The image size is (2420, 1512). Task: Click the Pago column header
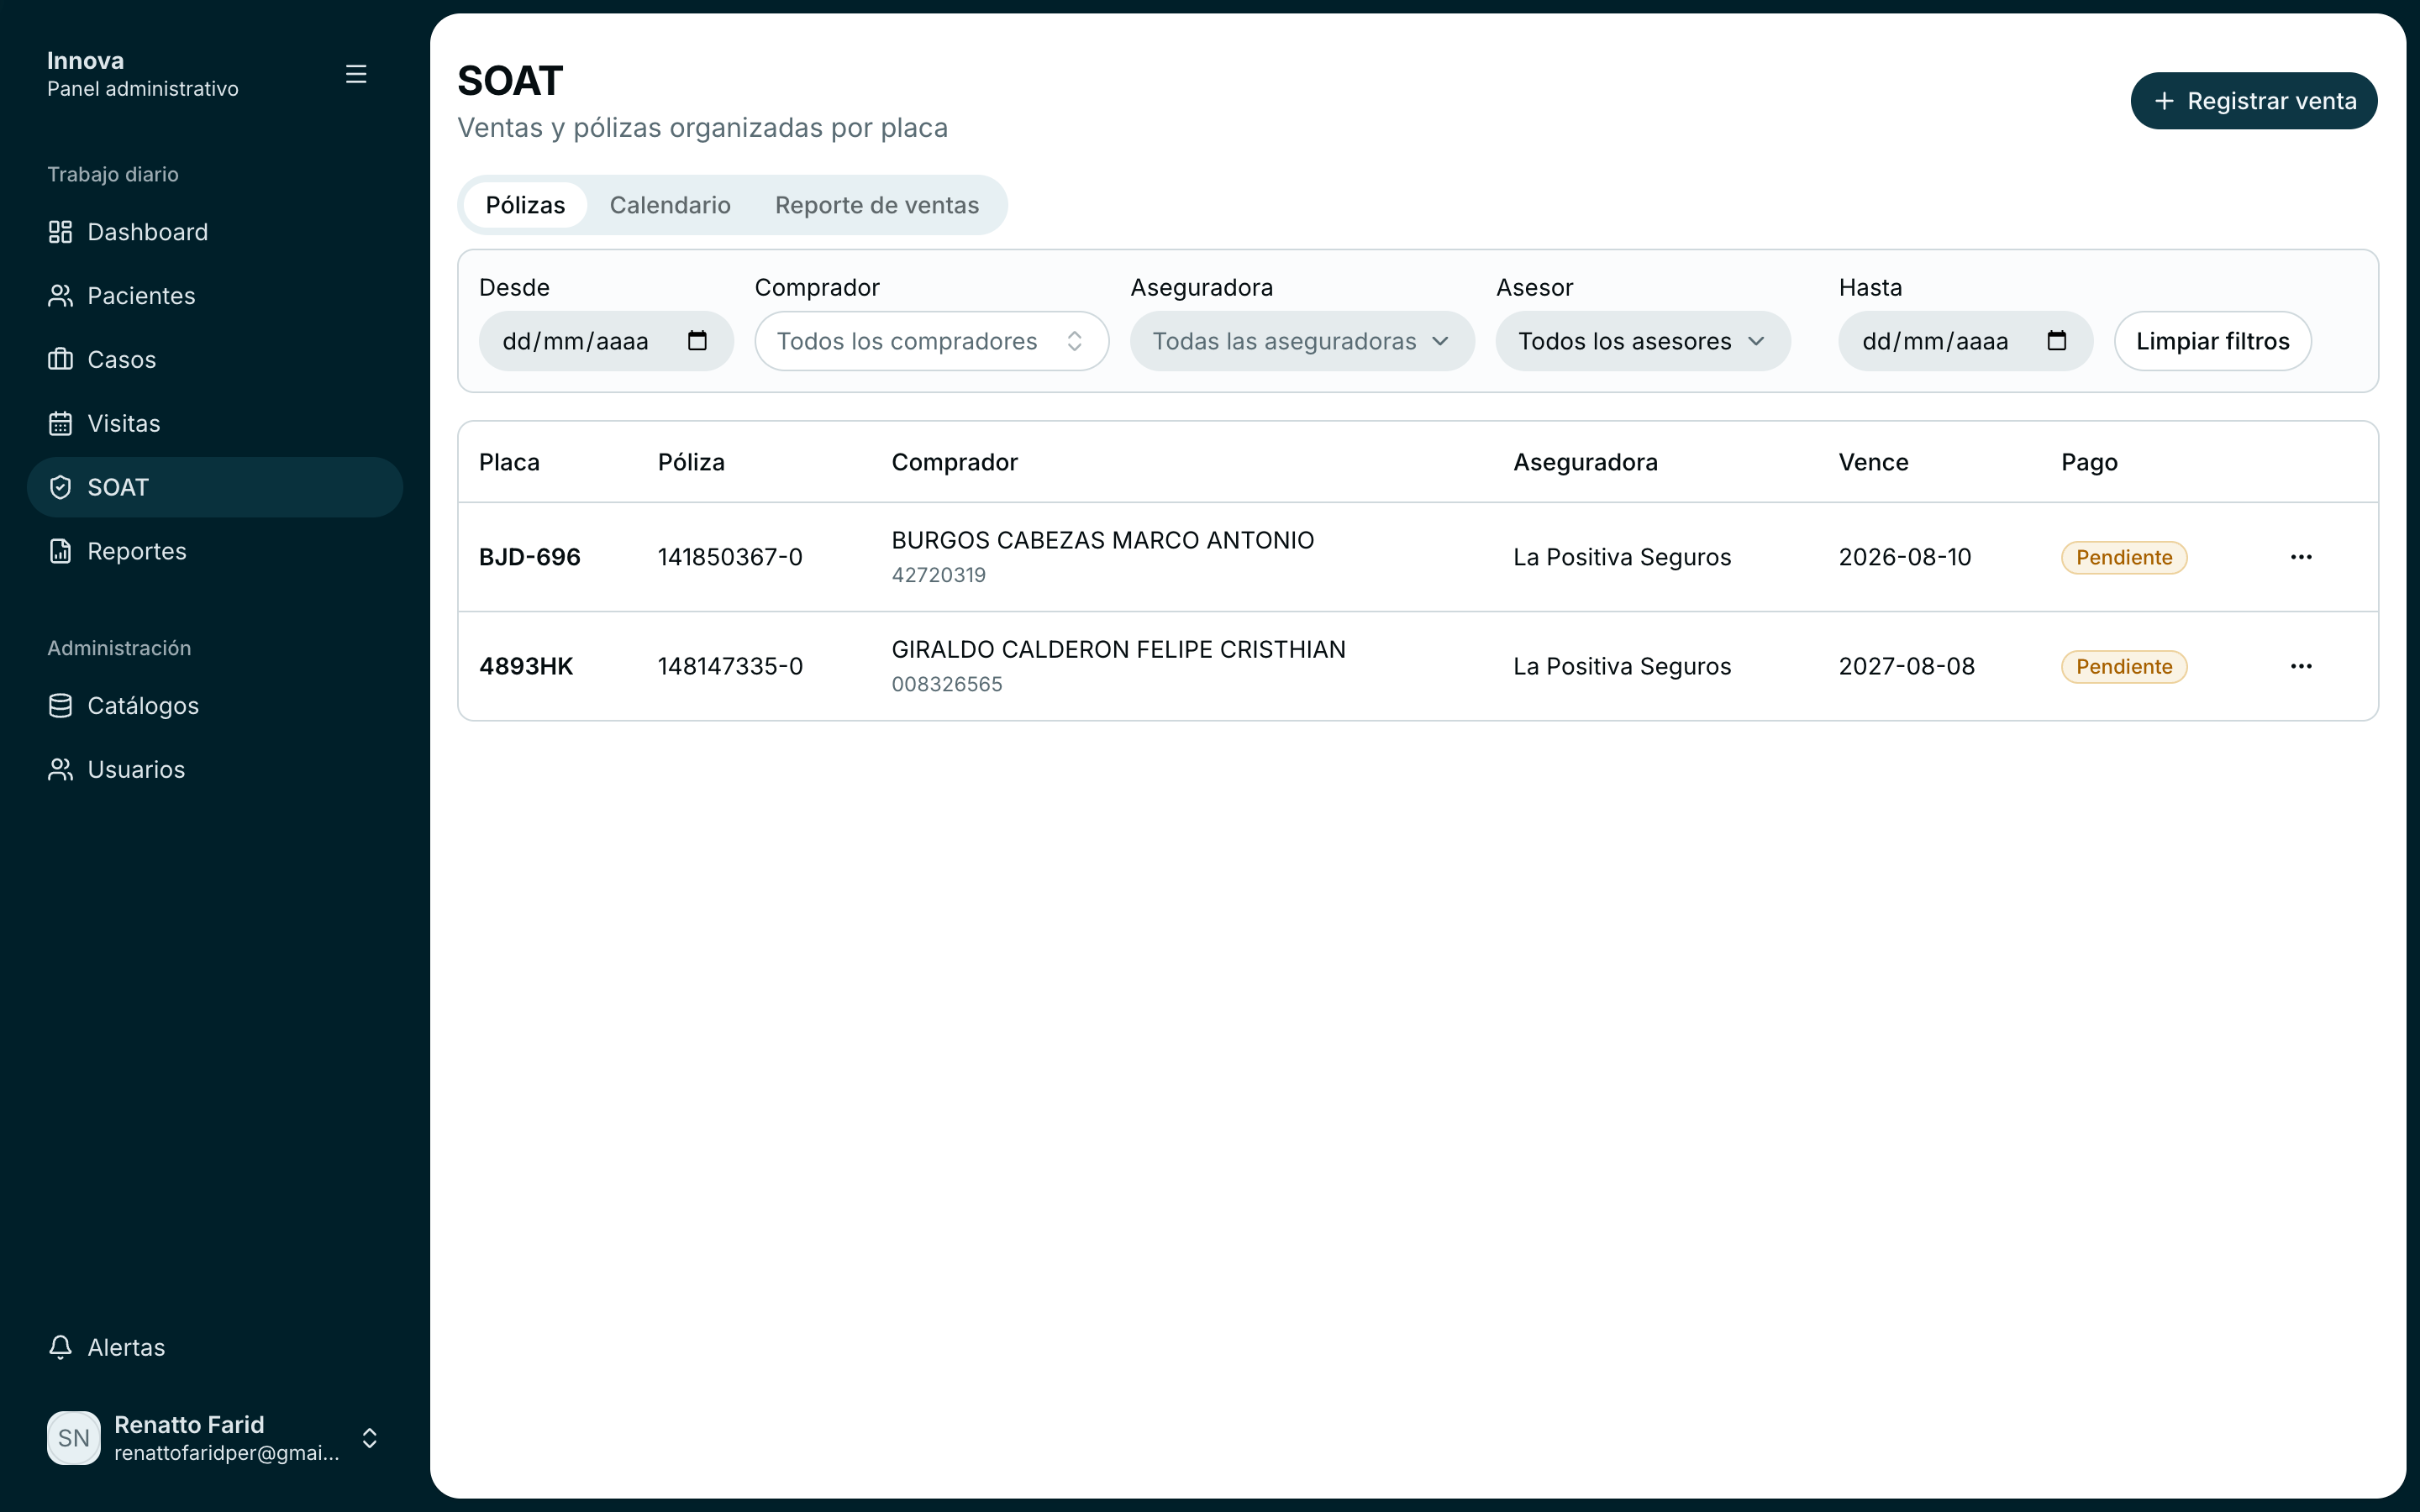coord(2089,462)
